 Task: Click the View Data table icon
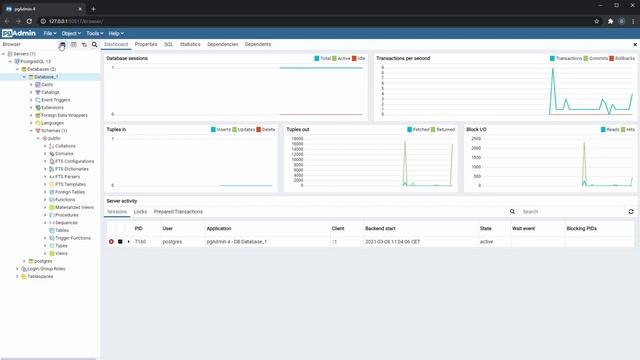[x=73, y=44]
